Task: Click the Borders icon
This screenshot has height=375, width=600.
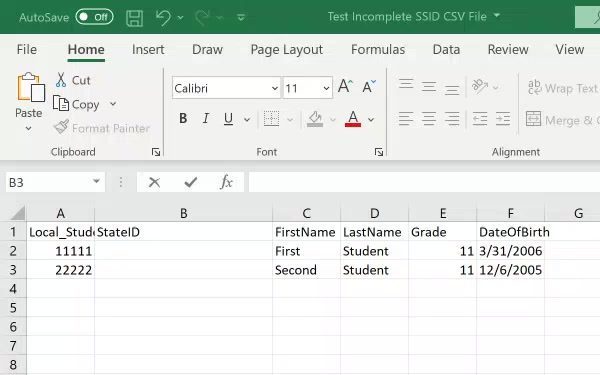Action: tap(271, 119)
